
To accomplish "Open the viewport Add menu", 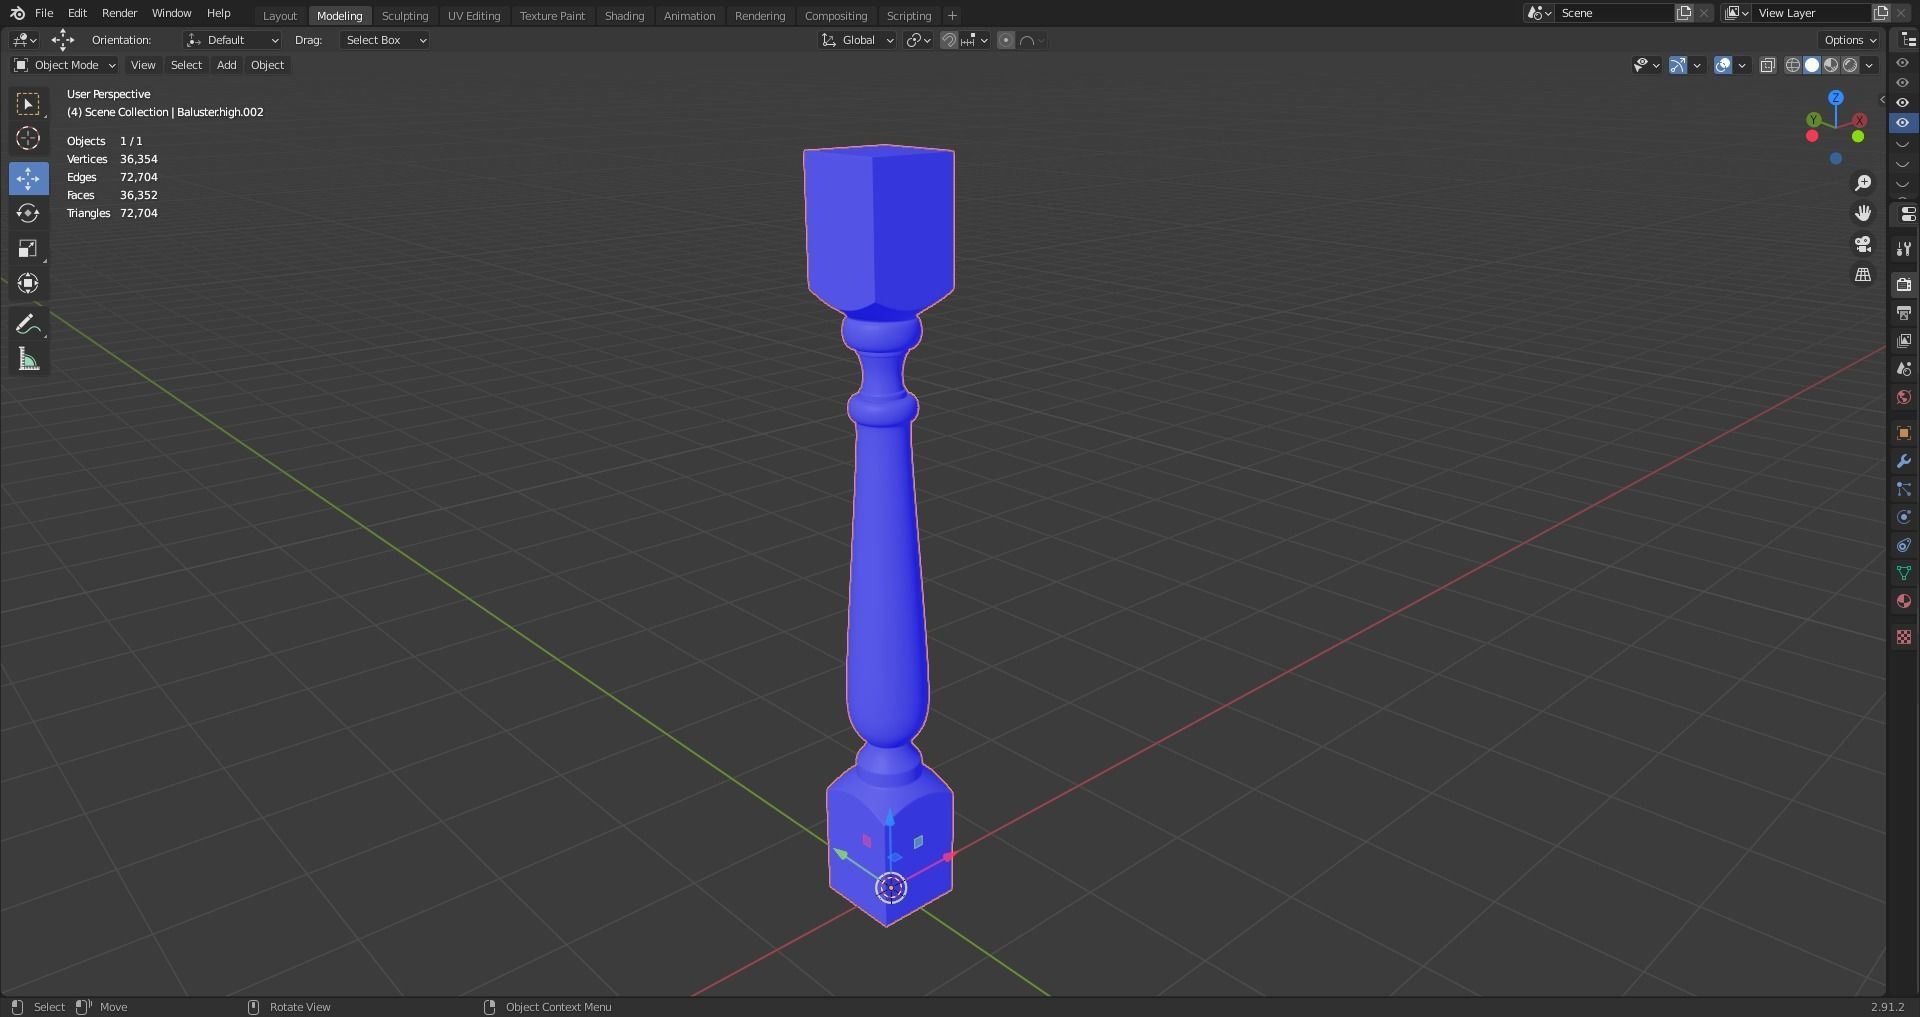I will click(x=226, y=65).
